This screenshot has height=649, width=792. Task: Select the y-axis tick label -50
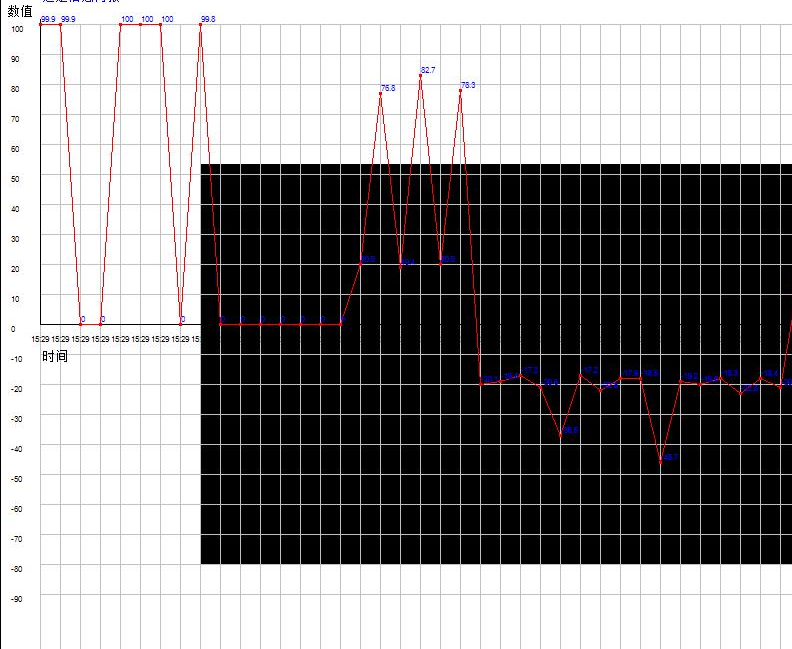[x=17, y=479]
